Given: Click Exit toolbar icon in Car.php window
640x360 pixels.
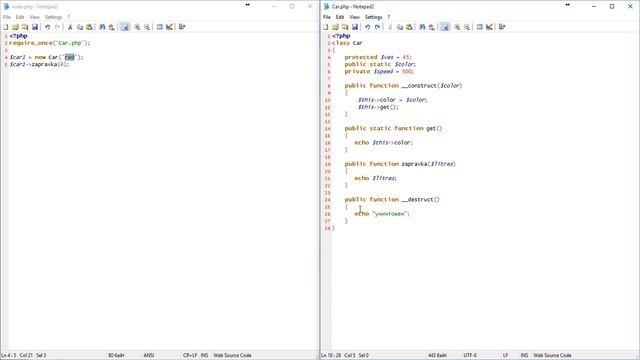Looking at the screenshot, I should (x=502, y=27).
